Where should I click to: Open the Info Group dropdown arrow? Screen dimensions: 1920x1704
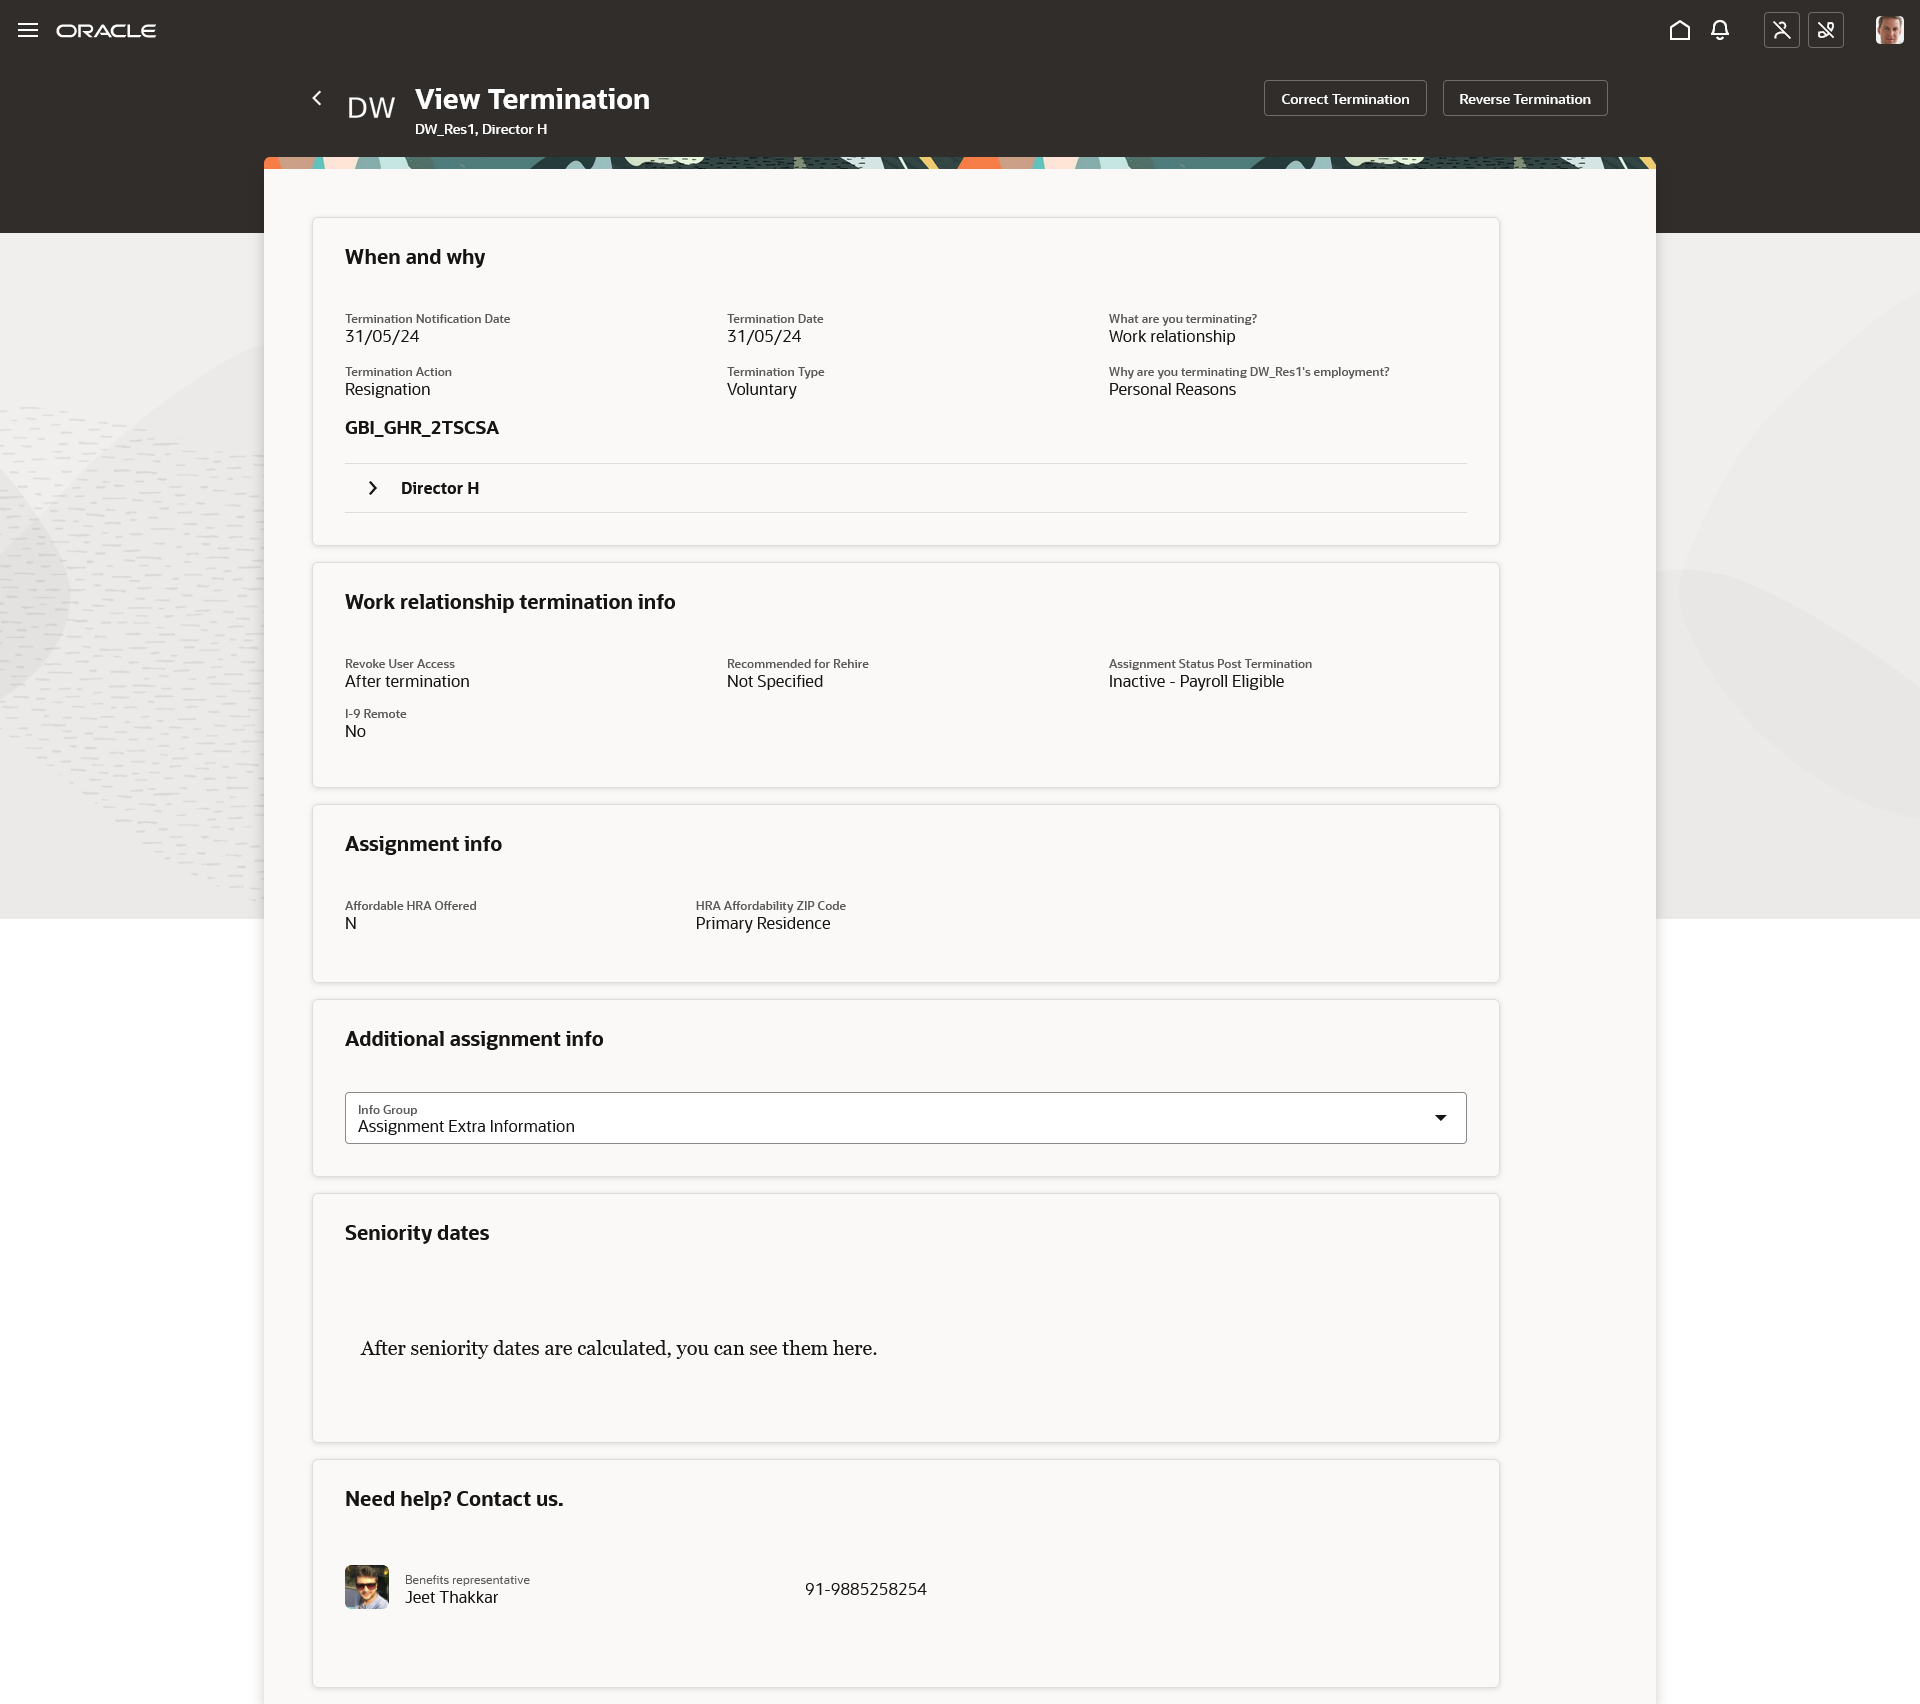click(1440, 1118)
